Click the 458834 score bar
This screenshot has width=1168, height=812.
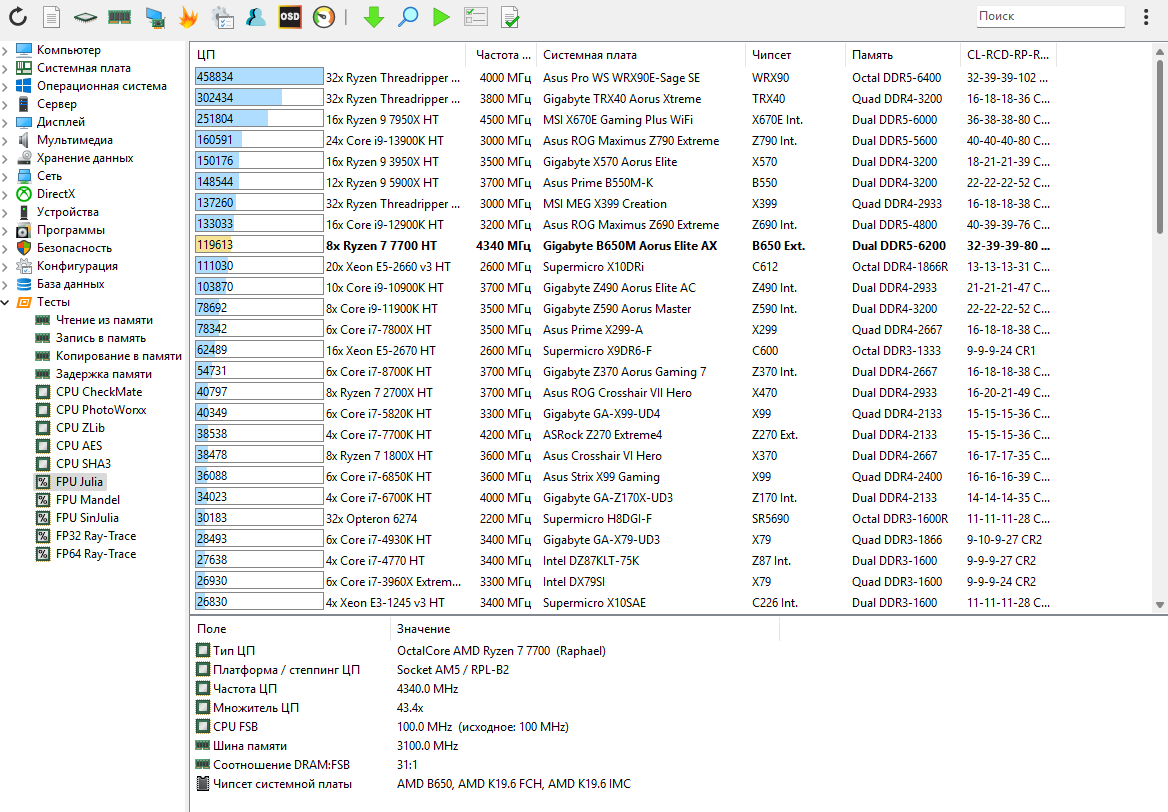click(259, 77)
